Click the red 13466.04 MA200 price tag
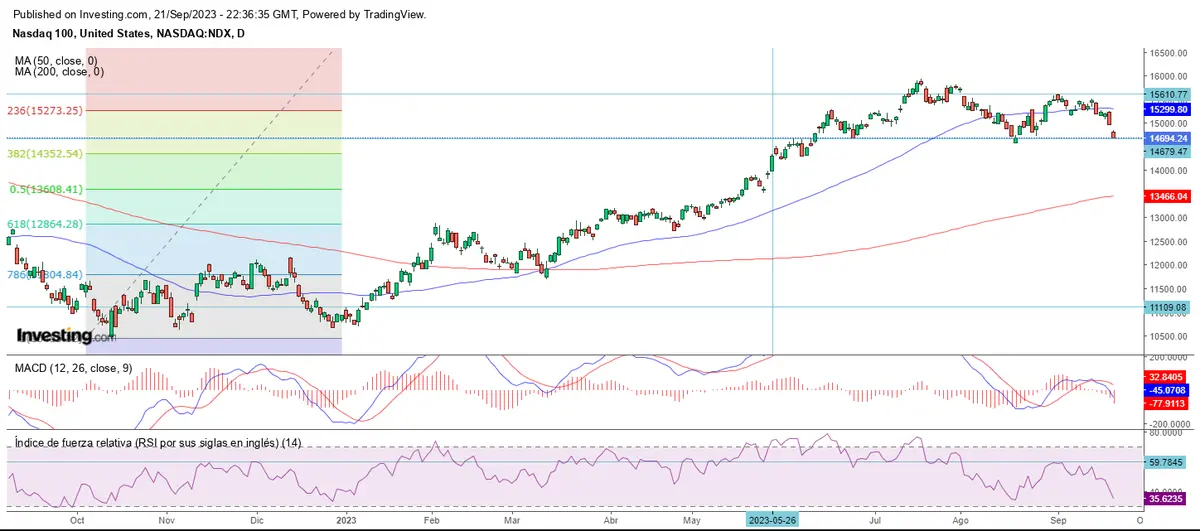Viewport: 1200px width, 531px height. coord(1168,198)
